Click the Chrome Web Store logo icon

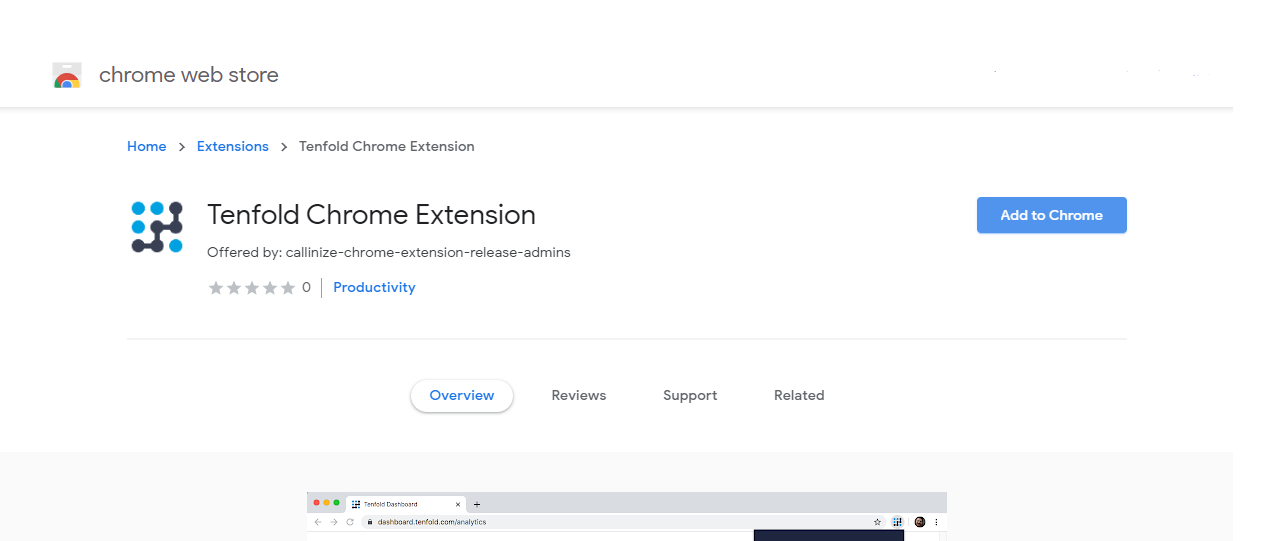67,75
